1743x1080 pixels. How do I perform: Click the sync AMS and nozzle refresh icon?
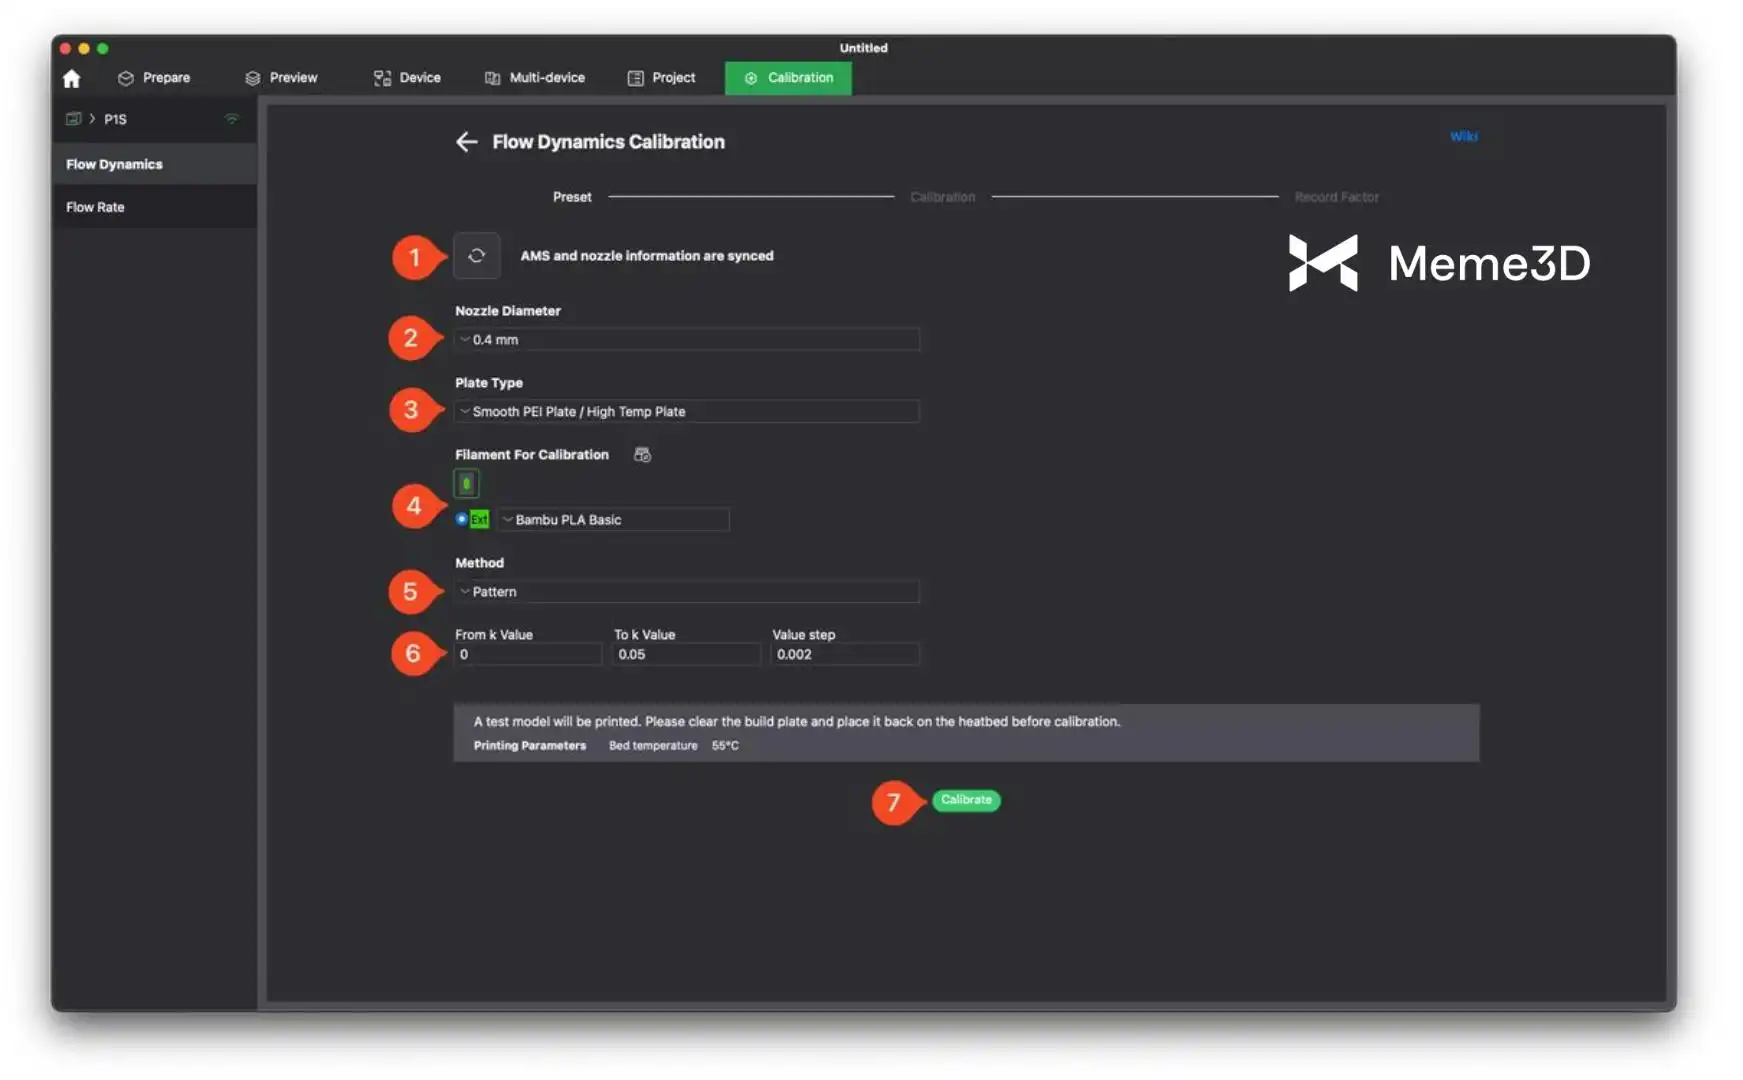[x=476, y=256]
